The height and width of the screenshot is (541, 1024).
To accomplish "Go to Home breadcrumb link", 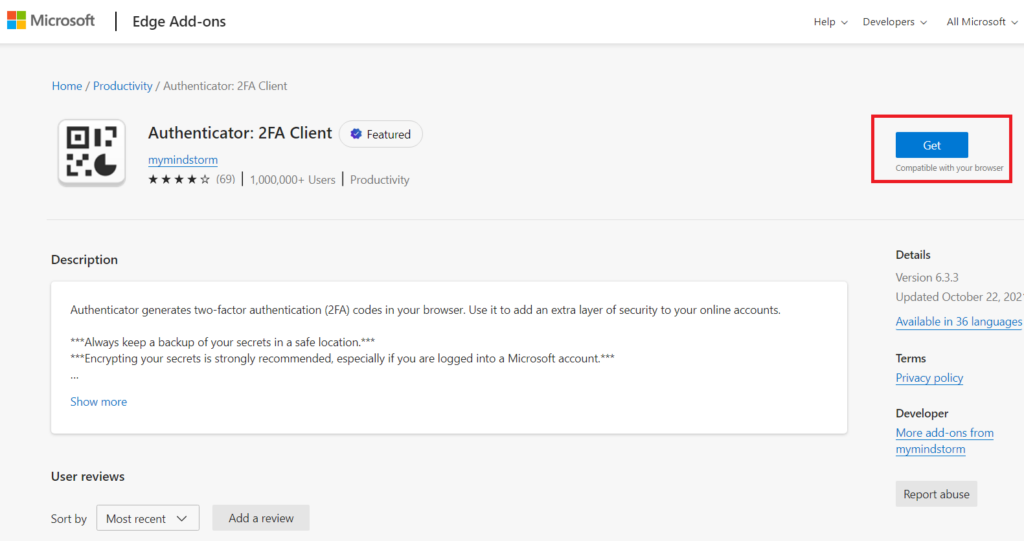I will [x=67, y=86].
